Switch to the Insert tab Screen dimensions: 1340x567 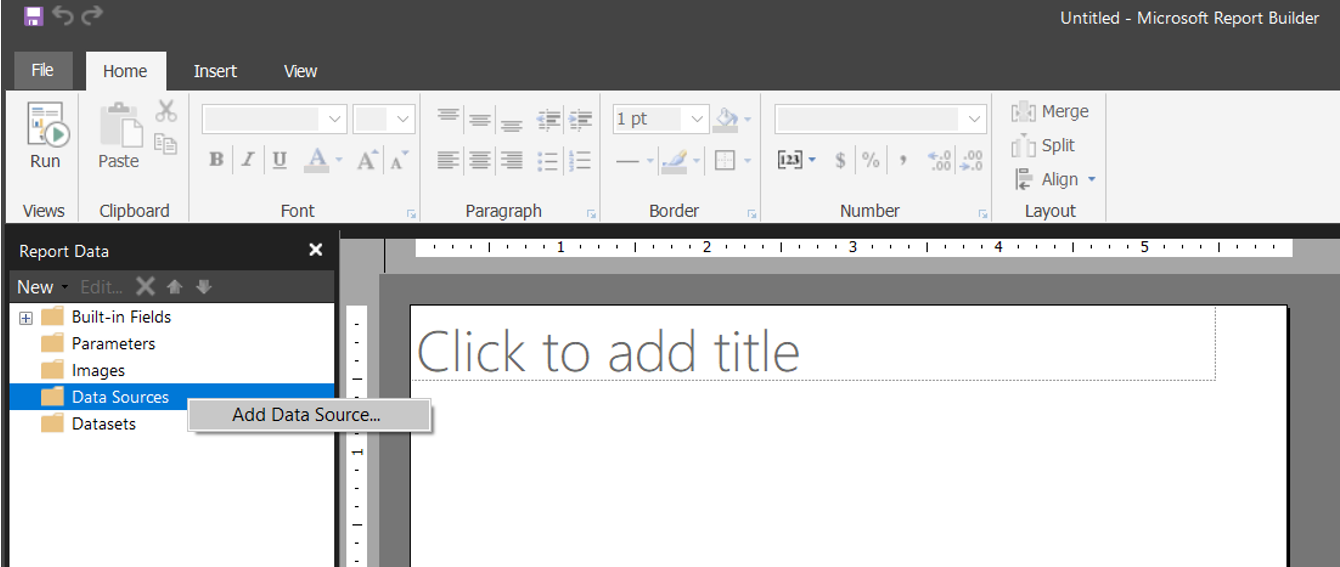tap(215, 71)
